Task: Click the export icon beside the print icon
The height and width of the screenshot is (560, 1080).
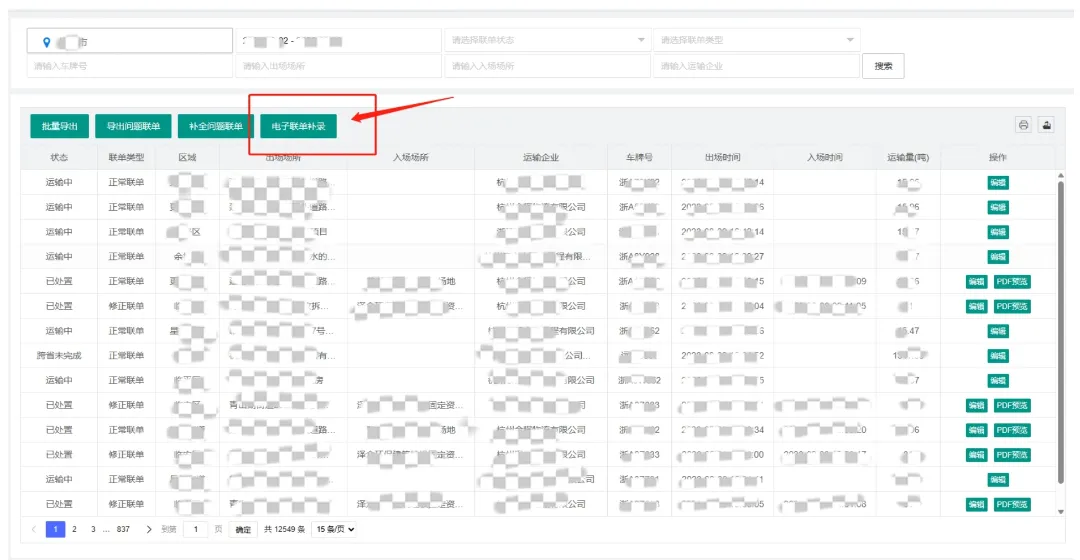Action: (x=1046, y=125)
